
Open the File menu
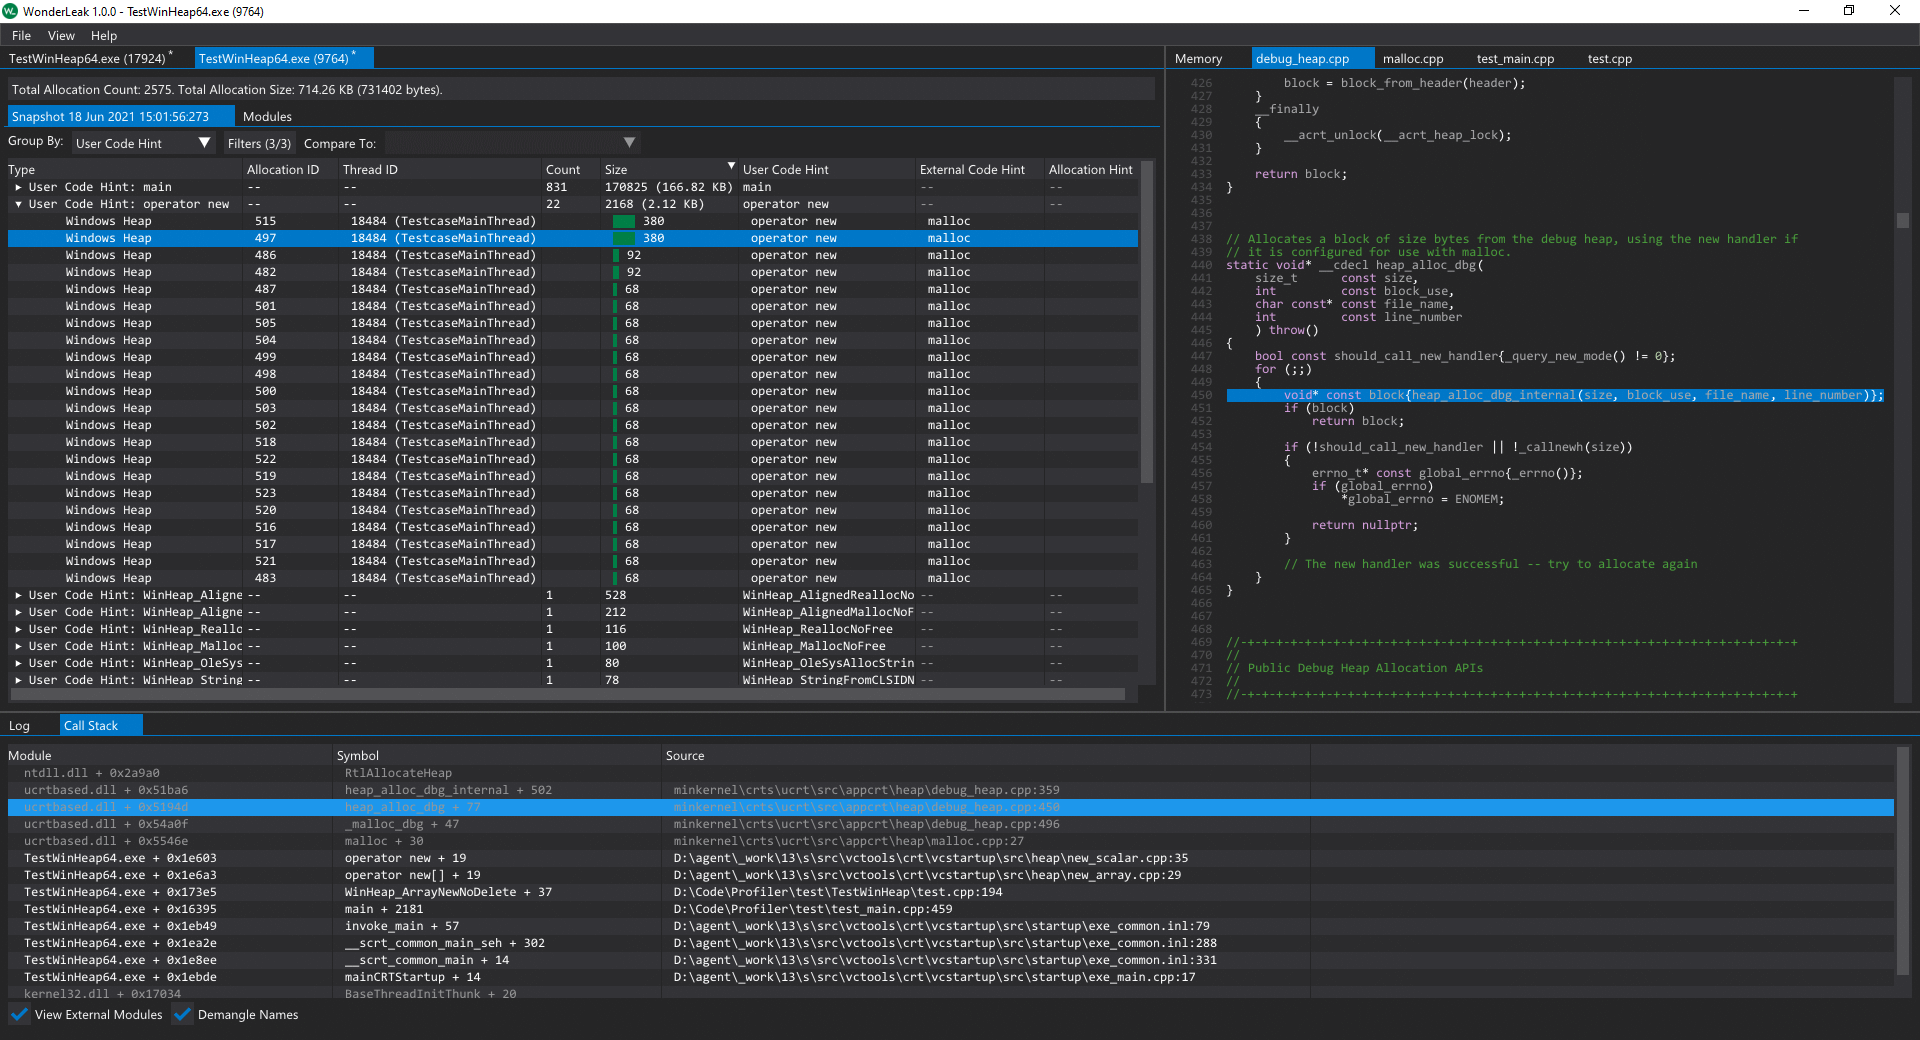pos(20,35)
